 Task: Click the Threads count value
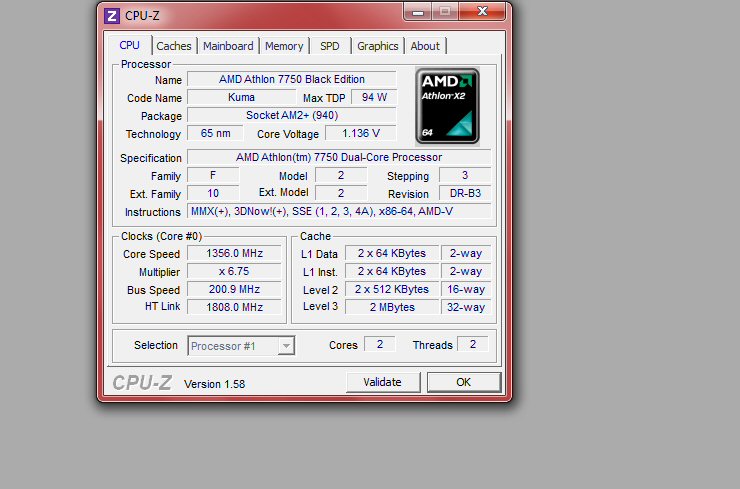pyautogui.click(x=472, y=345)
